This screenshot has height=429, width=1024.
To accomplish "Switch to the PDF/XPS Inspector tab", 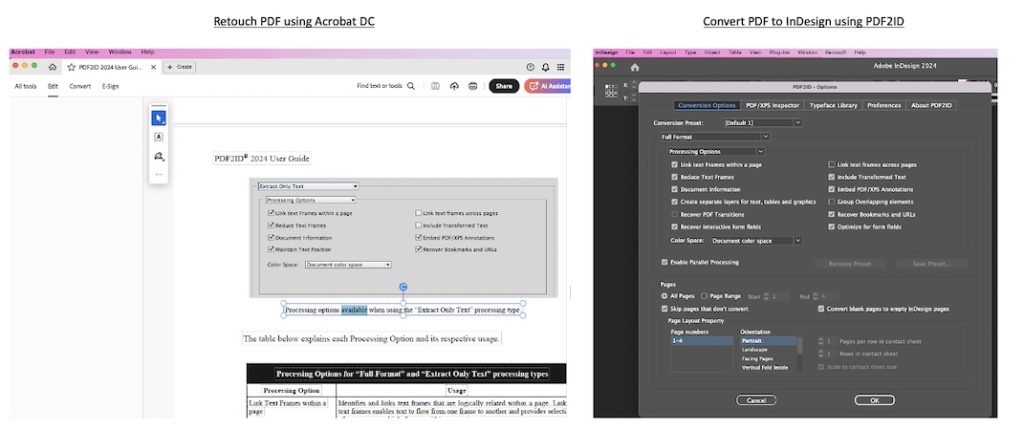I will pos(773,105).
